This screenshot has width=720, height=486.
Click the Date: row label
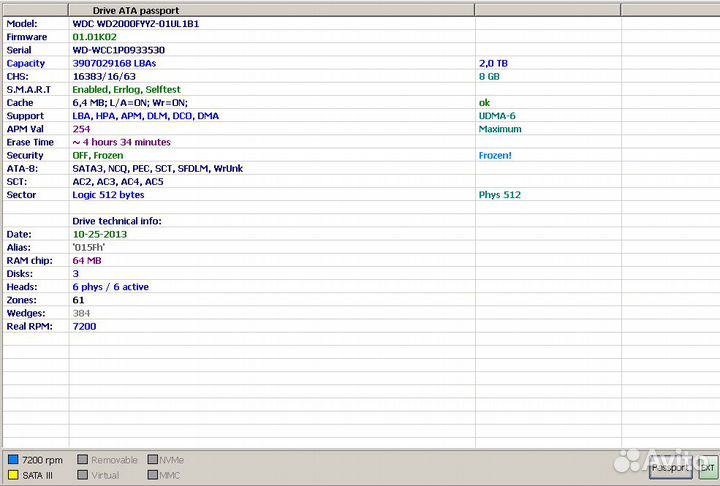19,234
